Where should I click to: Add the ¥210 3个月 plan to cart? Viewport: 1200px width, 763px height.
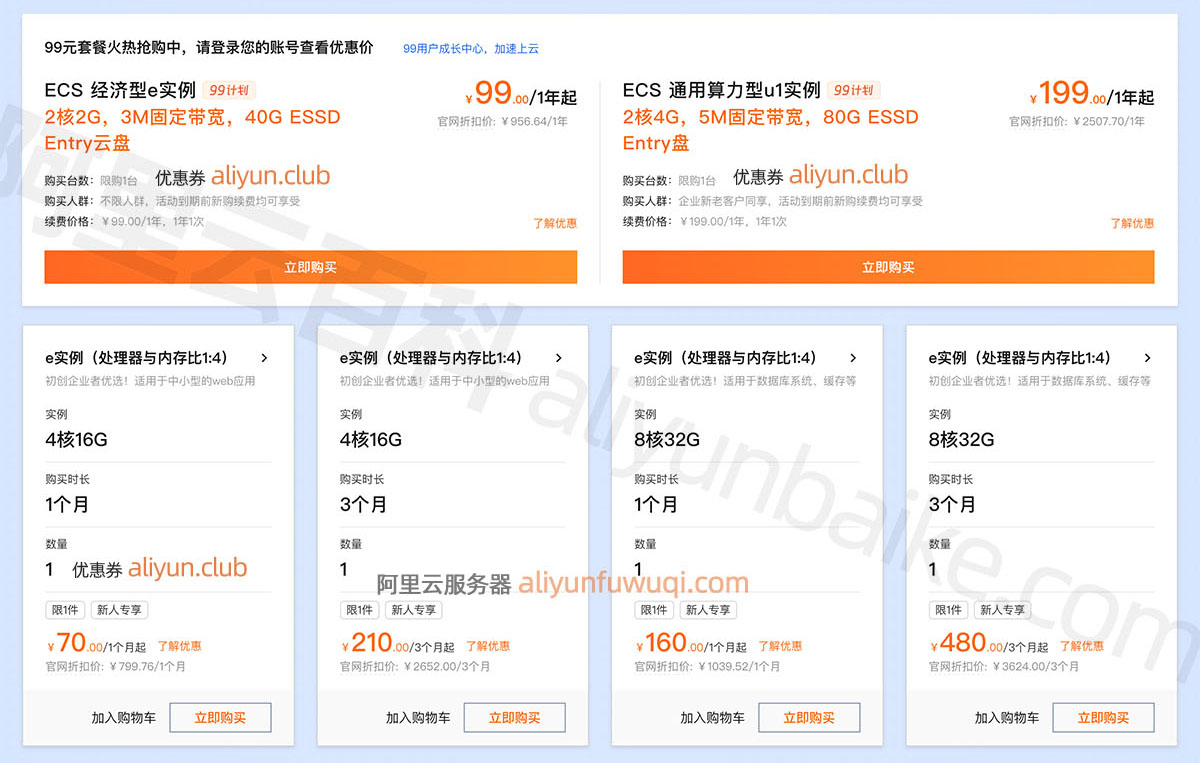(418, 718)
